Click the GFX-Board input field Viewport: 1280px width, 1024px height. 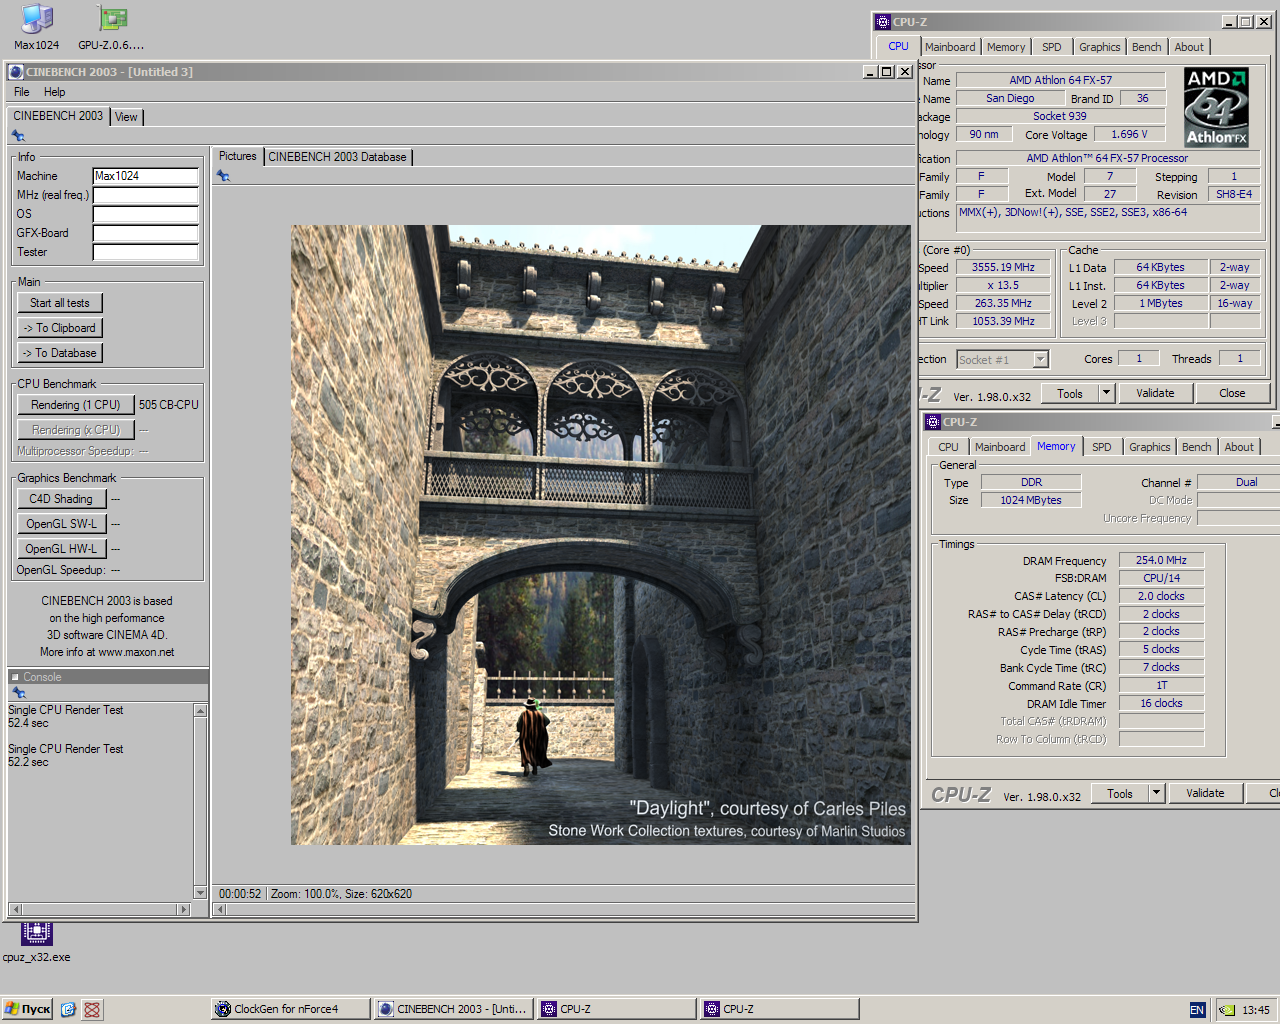(x=146, y=233)
